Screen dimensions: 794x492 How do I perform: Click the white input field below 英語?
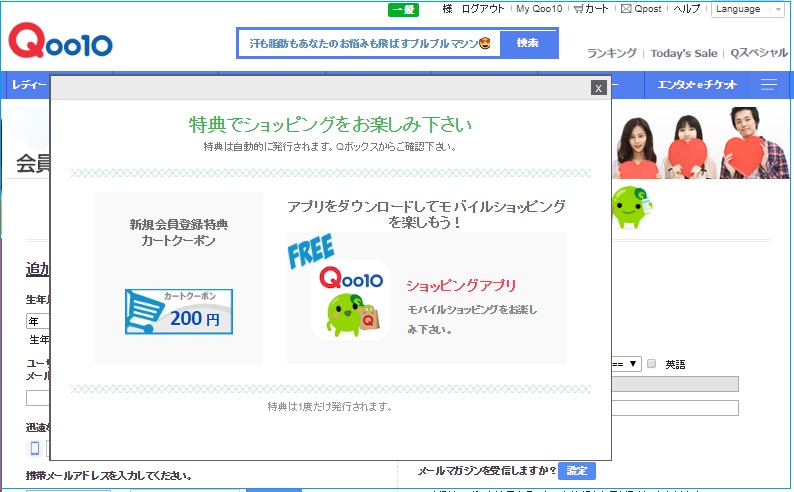point(675,407)
